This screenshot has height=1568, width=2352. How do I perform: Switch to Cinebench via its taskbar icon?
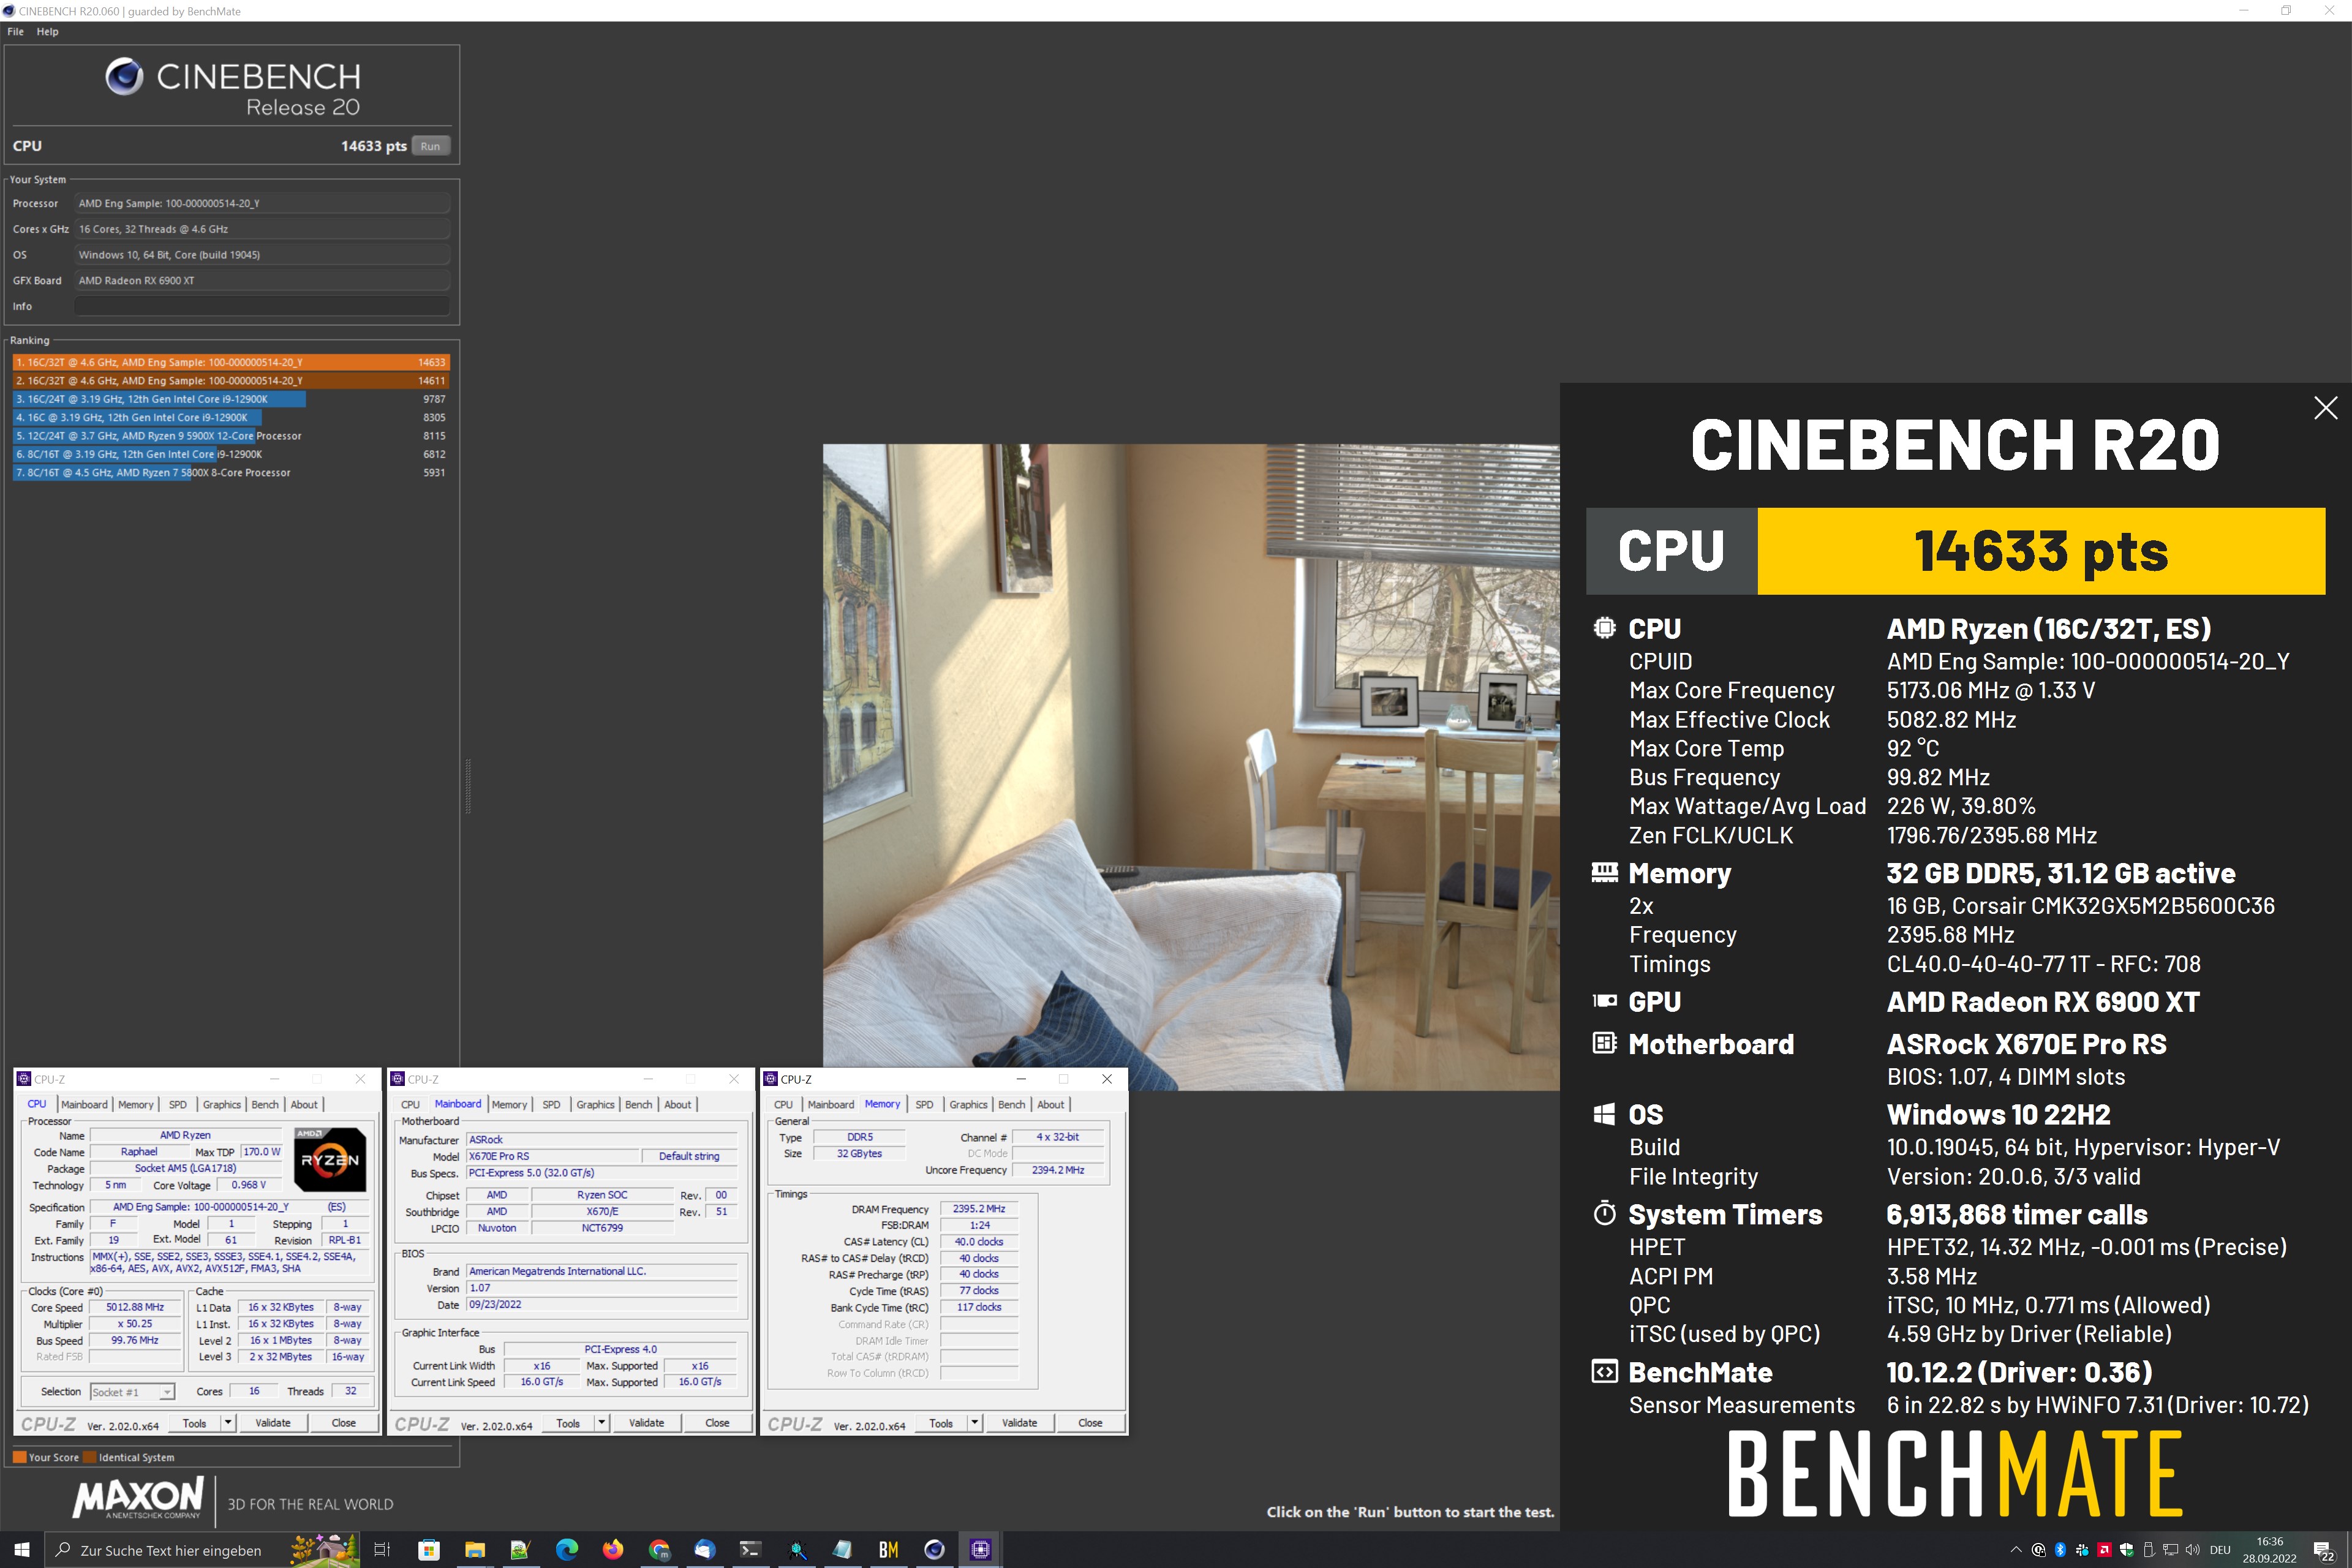934,1549
